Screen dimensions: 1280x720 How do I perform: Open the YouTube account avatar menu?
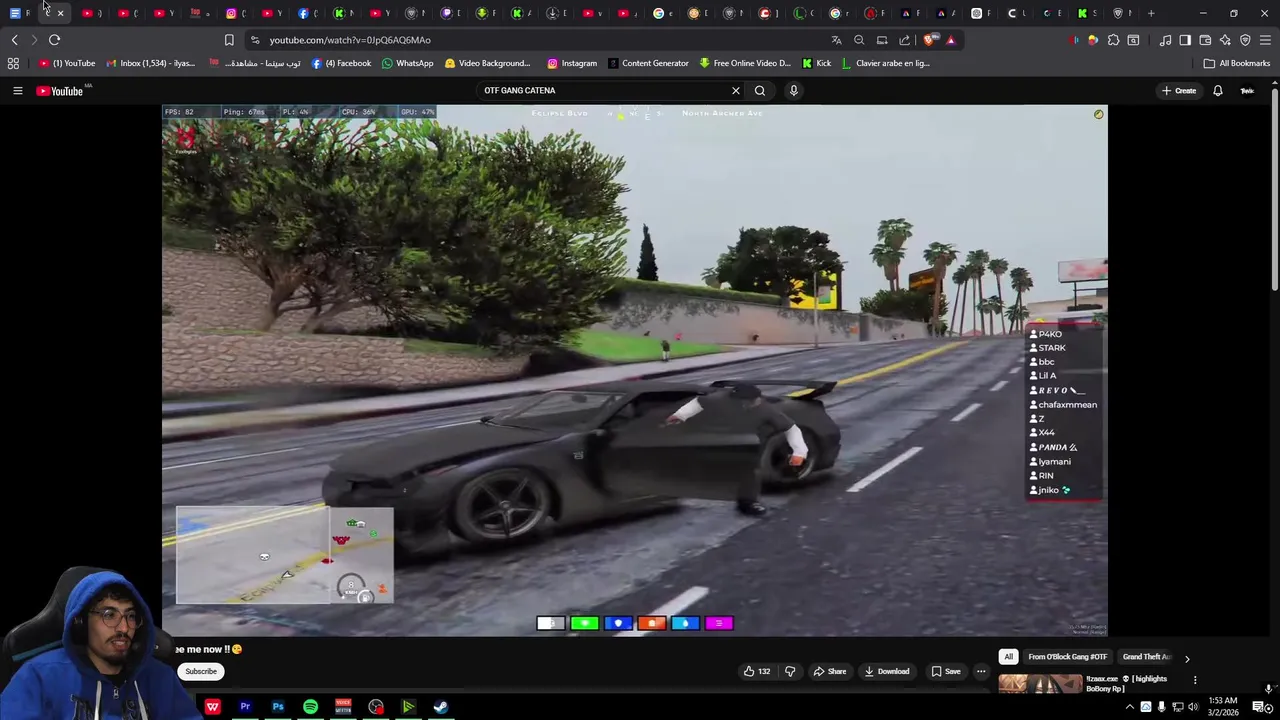pyautogui.click(x=1247, y=91)
